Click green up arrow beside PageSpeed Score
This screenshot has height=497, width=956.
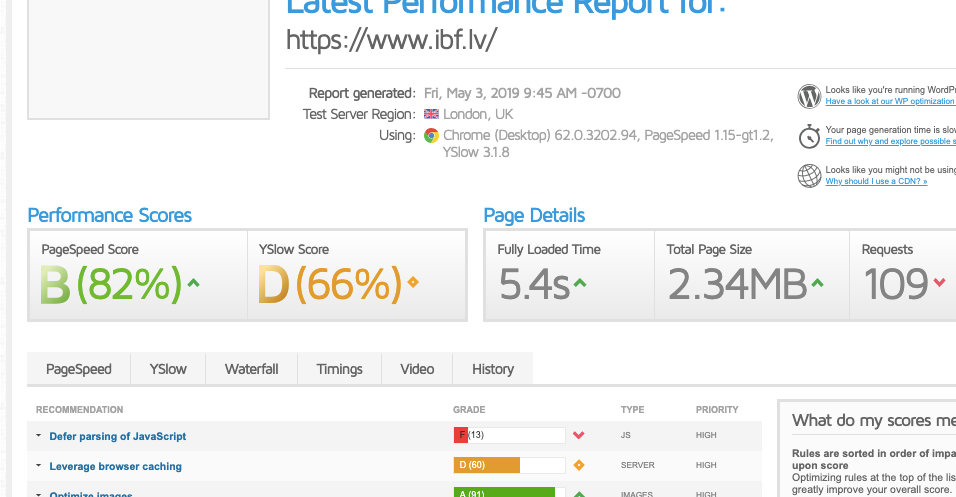click(x=194, y=283)
